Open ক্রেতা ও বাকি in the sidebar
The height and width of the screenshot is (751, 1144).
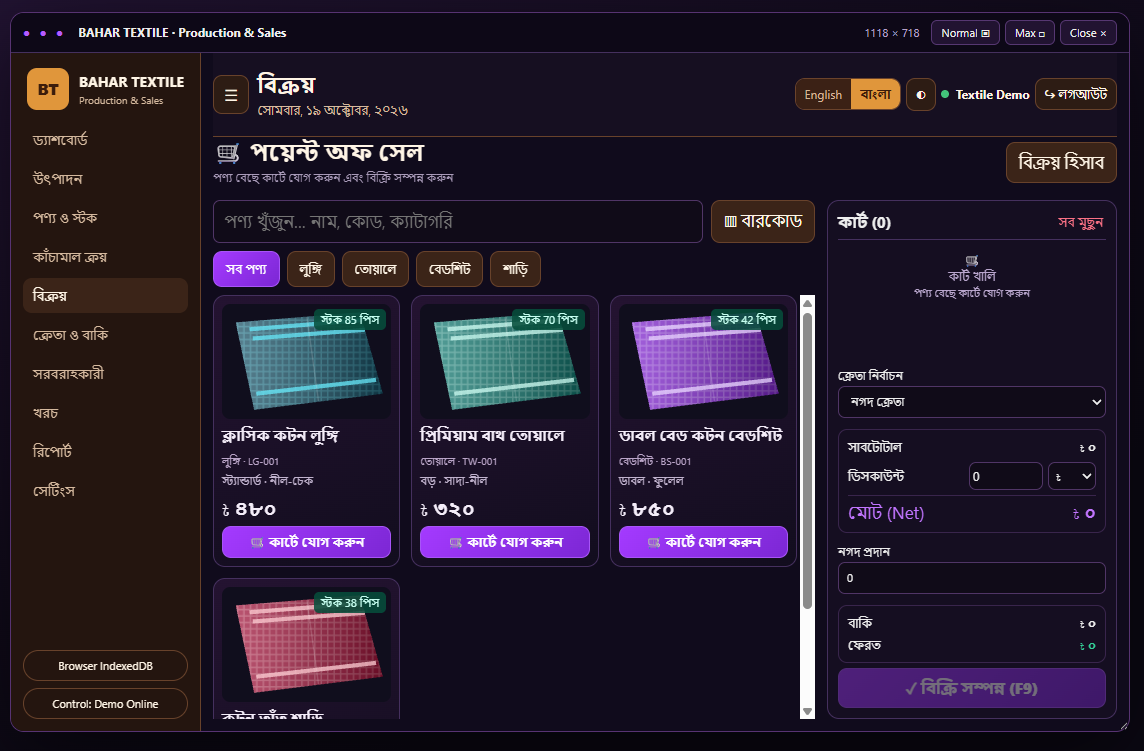tap(105, 335)
